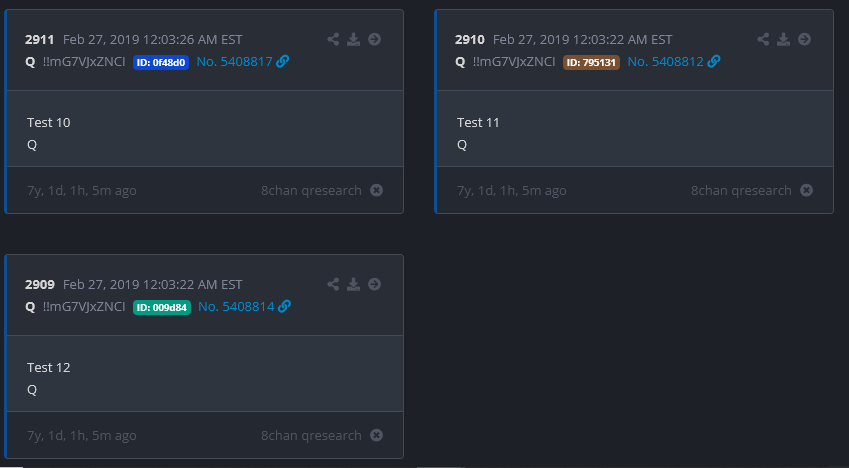849x468 pixels.
Task: Click brown ID badge 795131
Action: click(x=592, y=62)
